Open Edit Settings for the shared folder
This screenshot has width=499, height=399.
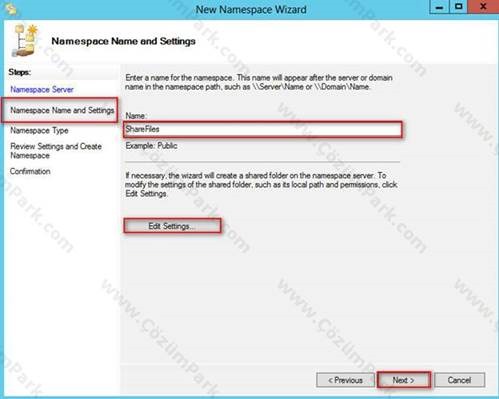(x=172, y=226)
